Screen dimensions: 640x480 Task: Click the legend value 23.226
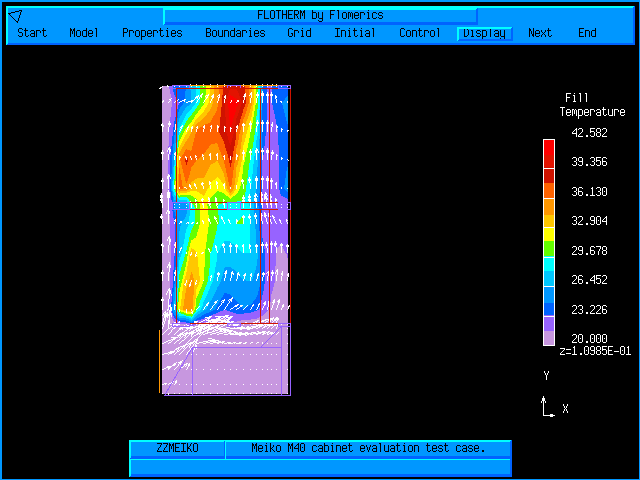click(x=589, y=310)
